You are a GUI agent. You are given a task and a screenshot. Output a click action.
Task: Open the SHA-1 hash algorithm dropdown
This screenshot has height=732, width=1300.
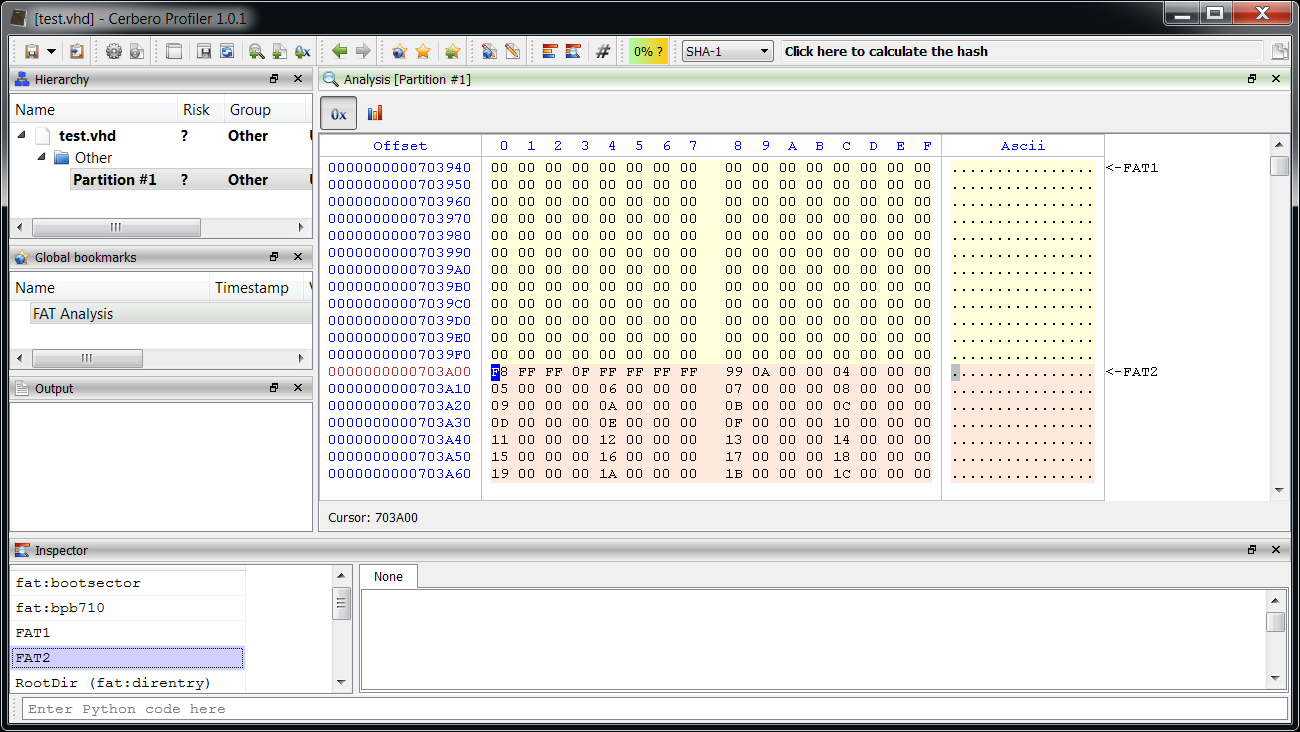[x=727, y=51]
